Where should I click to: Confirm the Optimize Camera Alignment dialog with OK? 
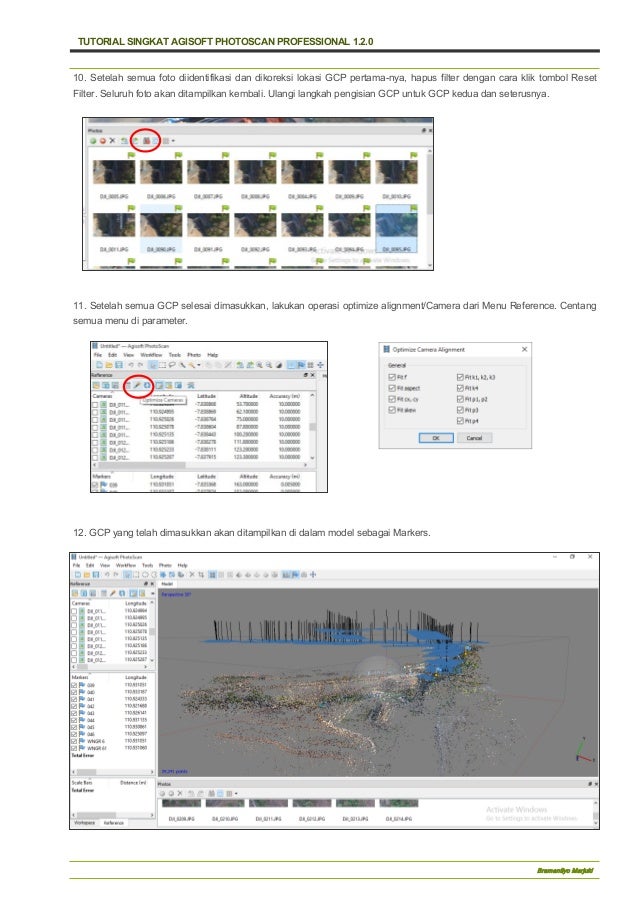436,438
